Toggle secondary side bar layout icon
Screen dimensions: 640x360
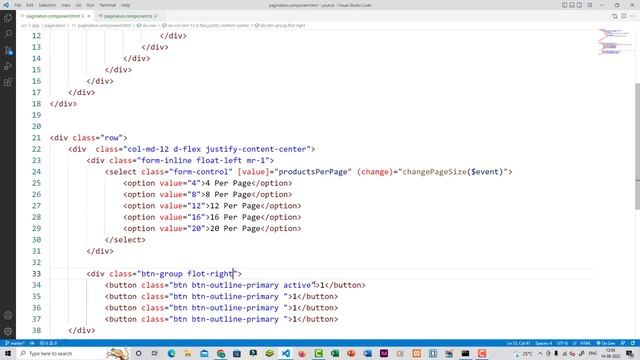pos(579,5)
